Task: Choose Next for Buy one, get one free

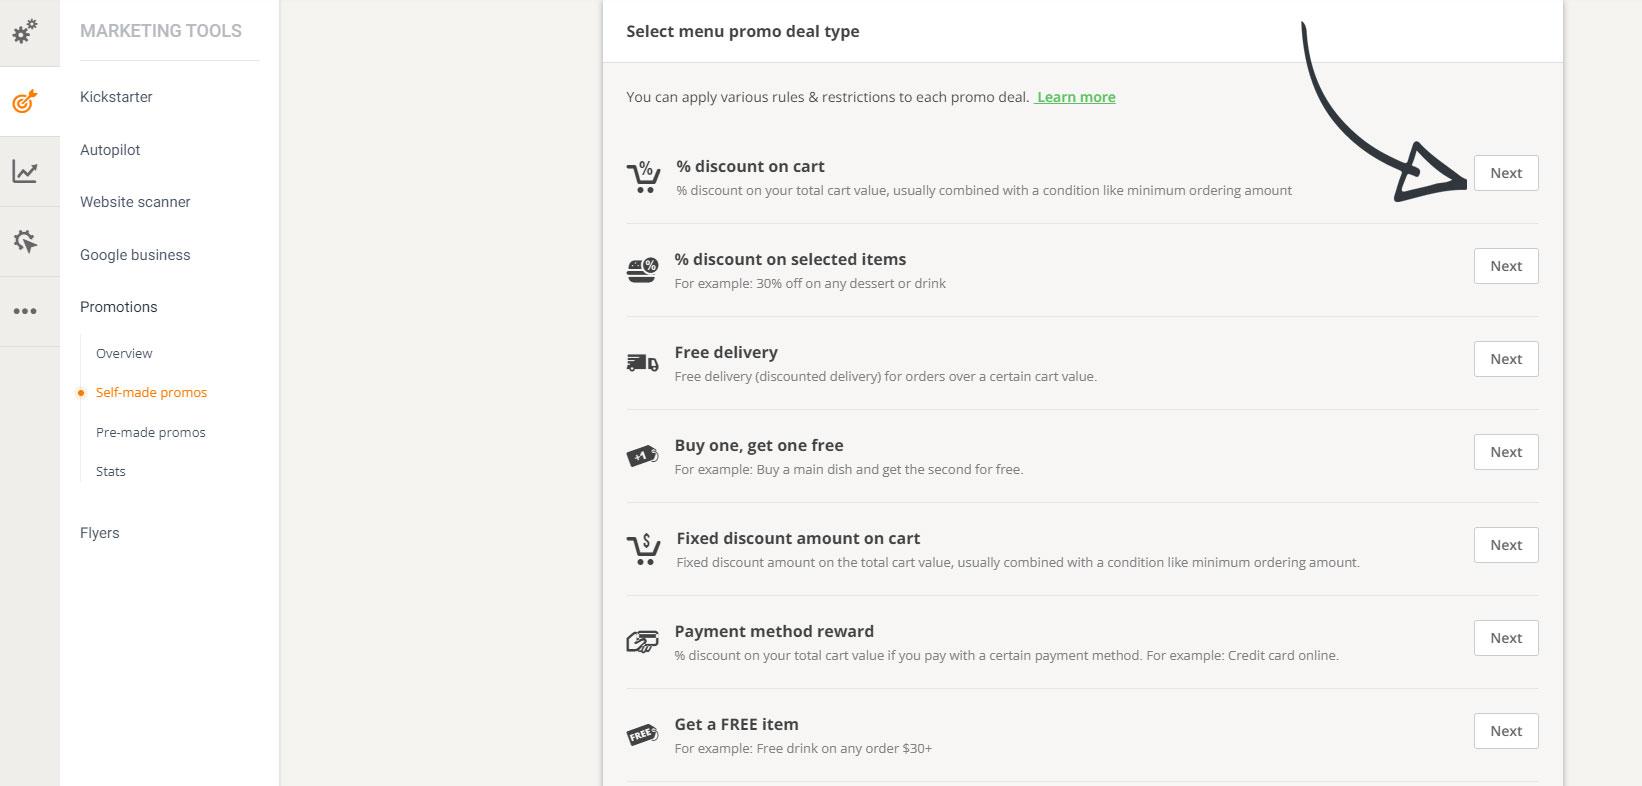Action: pyautogui.click(x=1505, y=452)
